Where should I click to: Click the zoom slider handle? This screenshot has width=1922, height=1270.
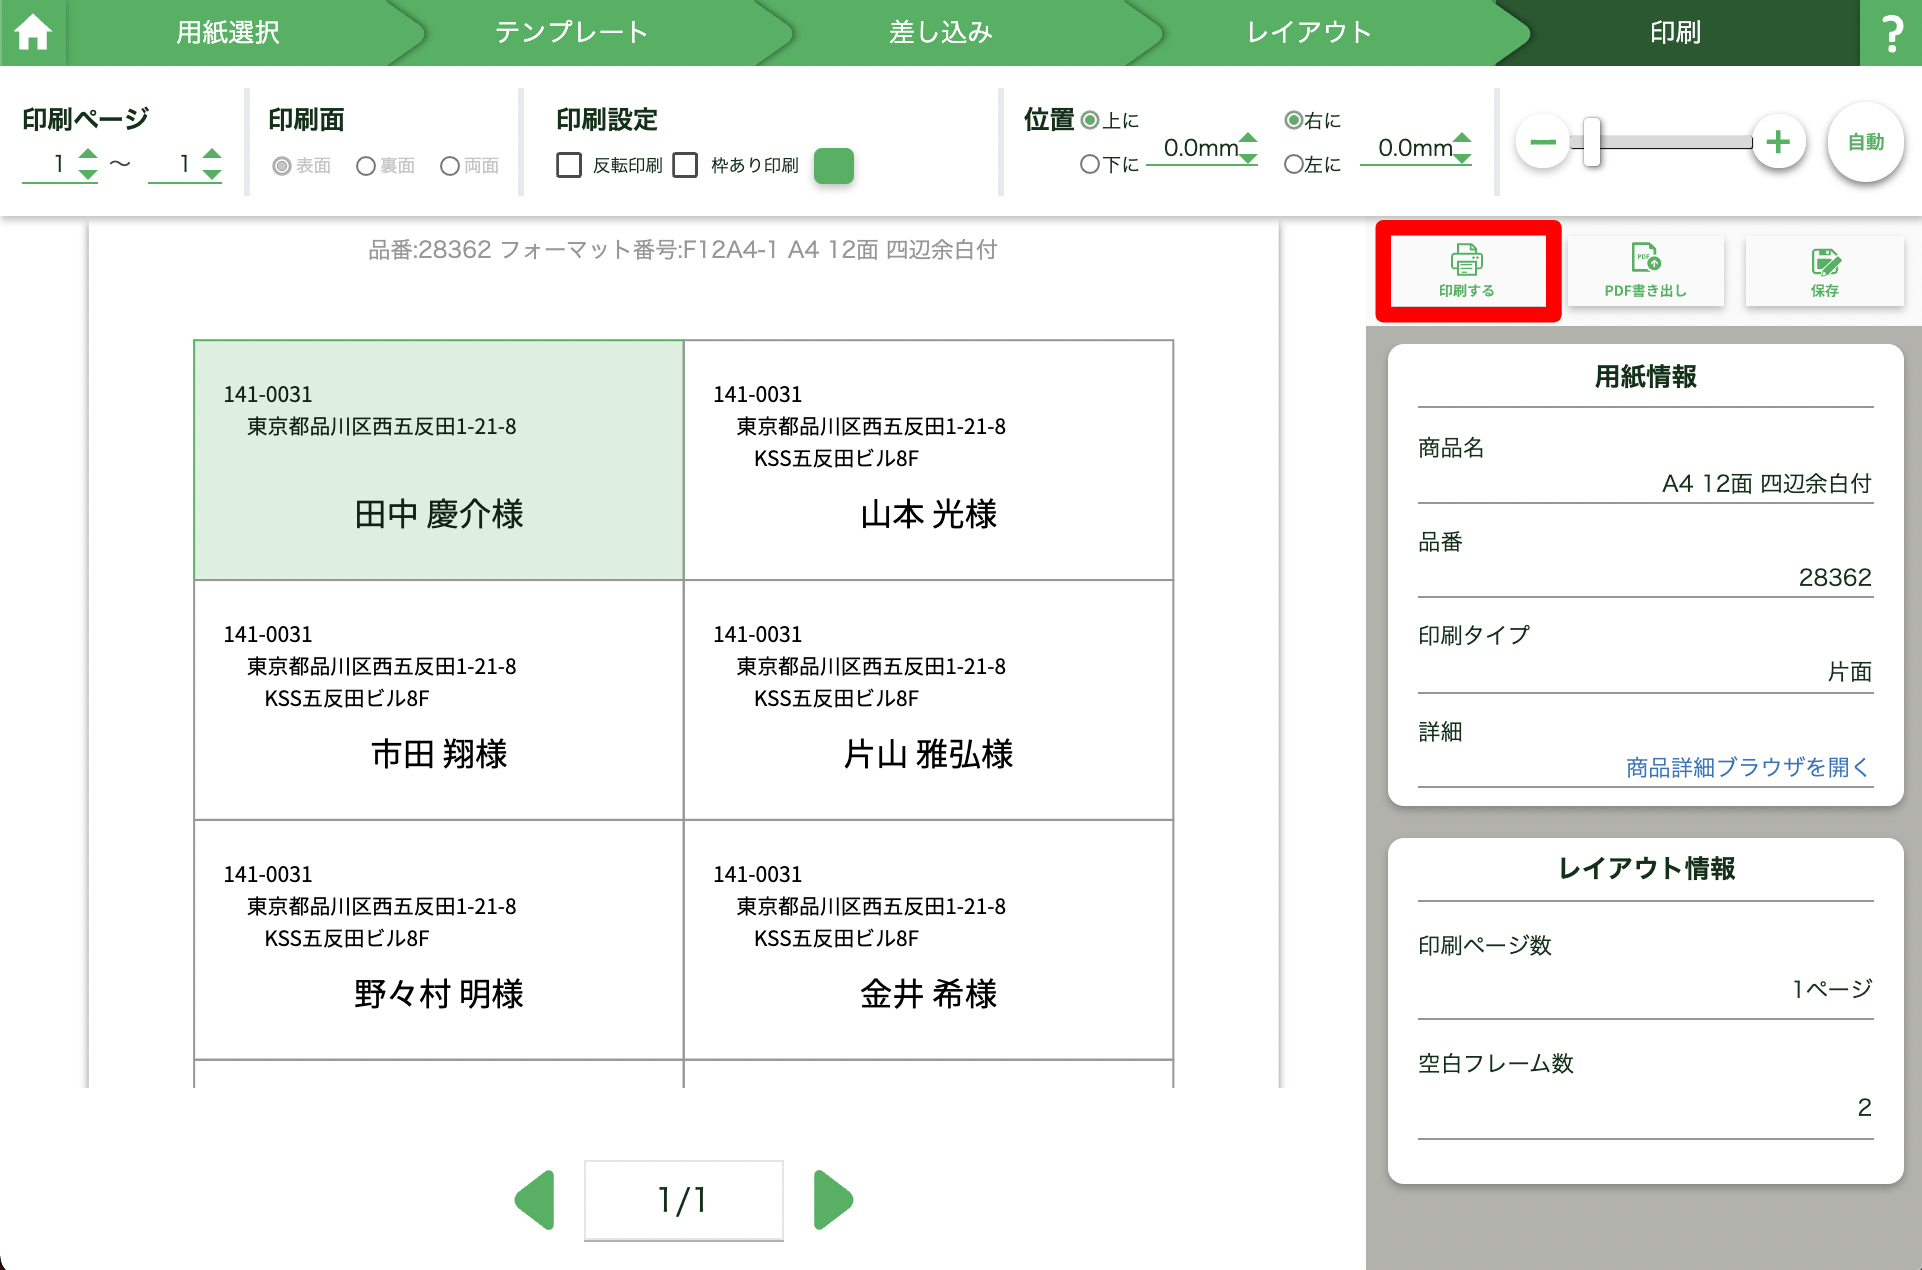click(1592, 142)
